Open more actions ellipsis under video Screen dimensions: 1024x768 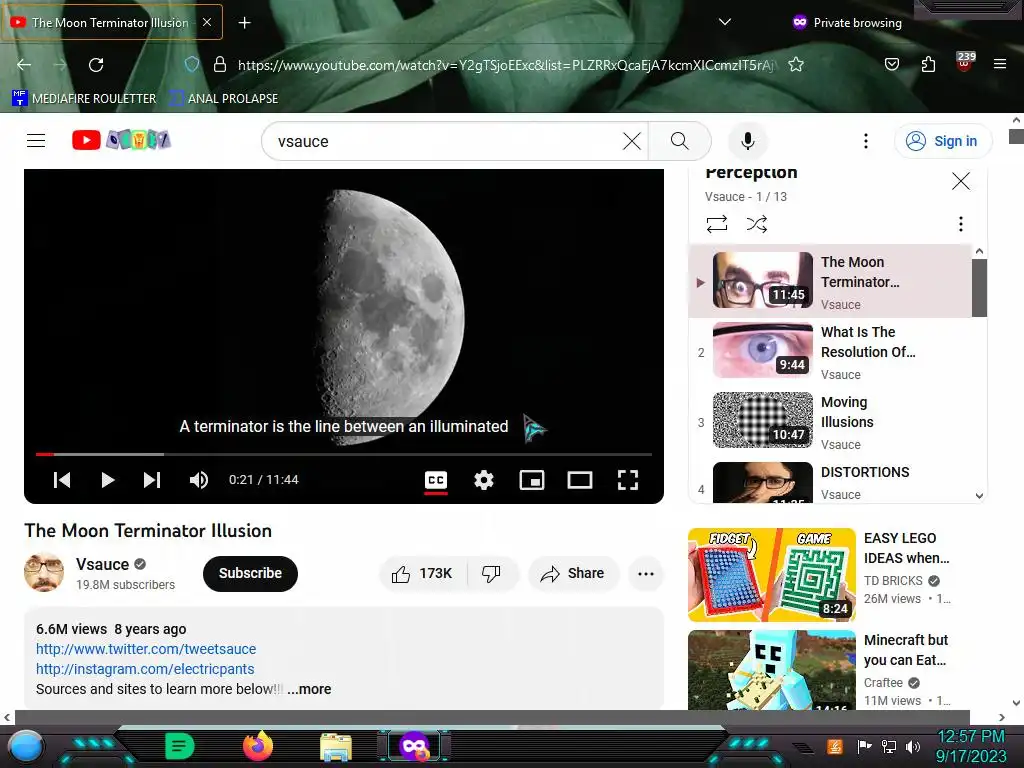click(x=646, y=573)
